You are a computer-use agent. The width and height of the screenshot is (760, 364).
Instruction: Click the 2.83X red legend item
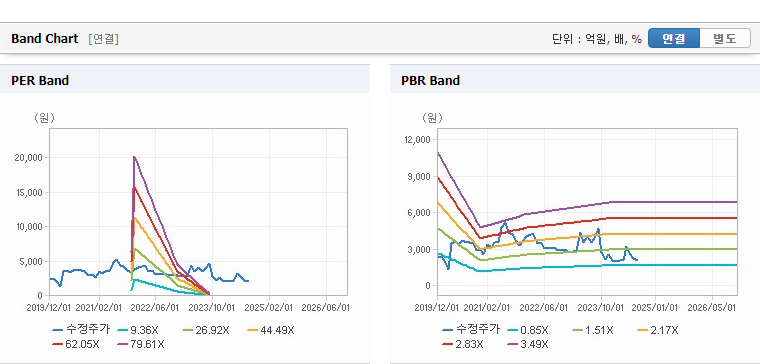point(463,344)
